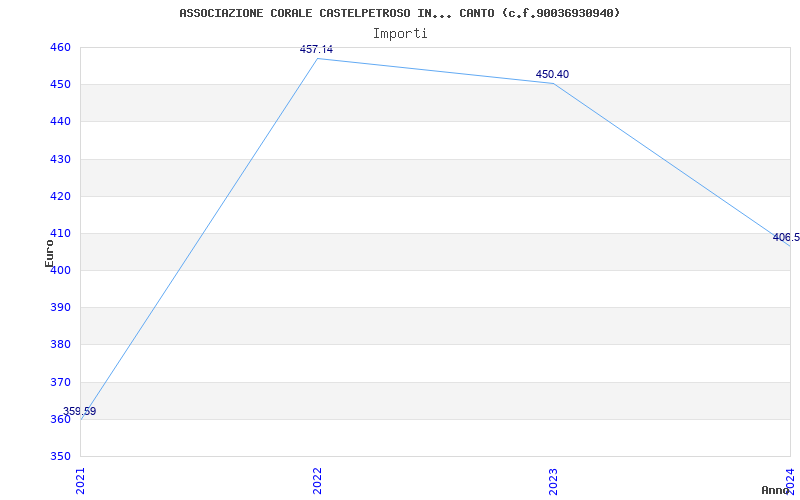Click the 390 y-axis tick label

coord(60,307)
